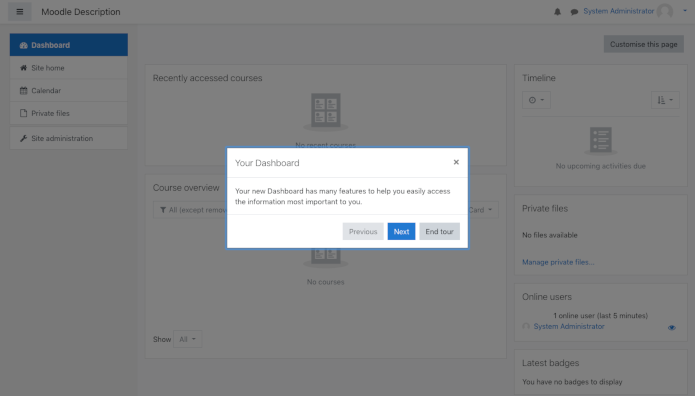Click the Dashboard gauge icon
The image size is (695, 396).
(23, 45)
